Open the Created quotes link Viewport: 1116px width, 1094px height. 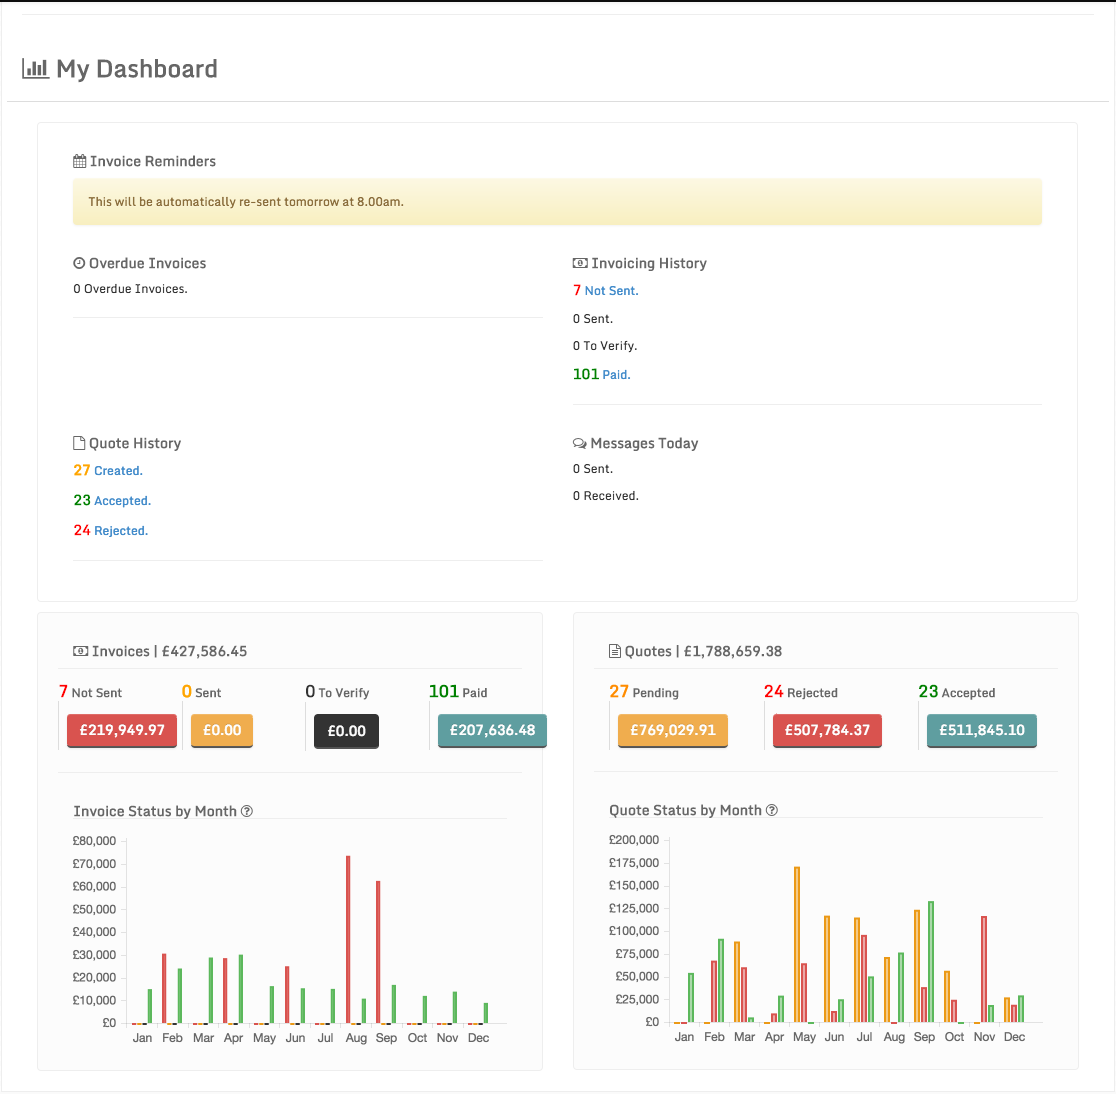pyautogui.click(x=118, y=471)
